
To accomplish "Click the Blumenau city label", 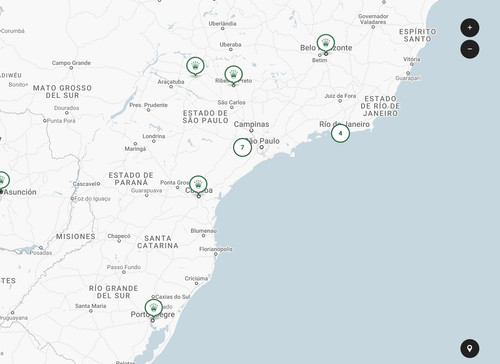I will tap(204, 231).
